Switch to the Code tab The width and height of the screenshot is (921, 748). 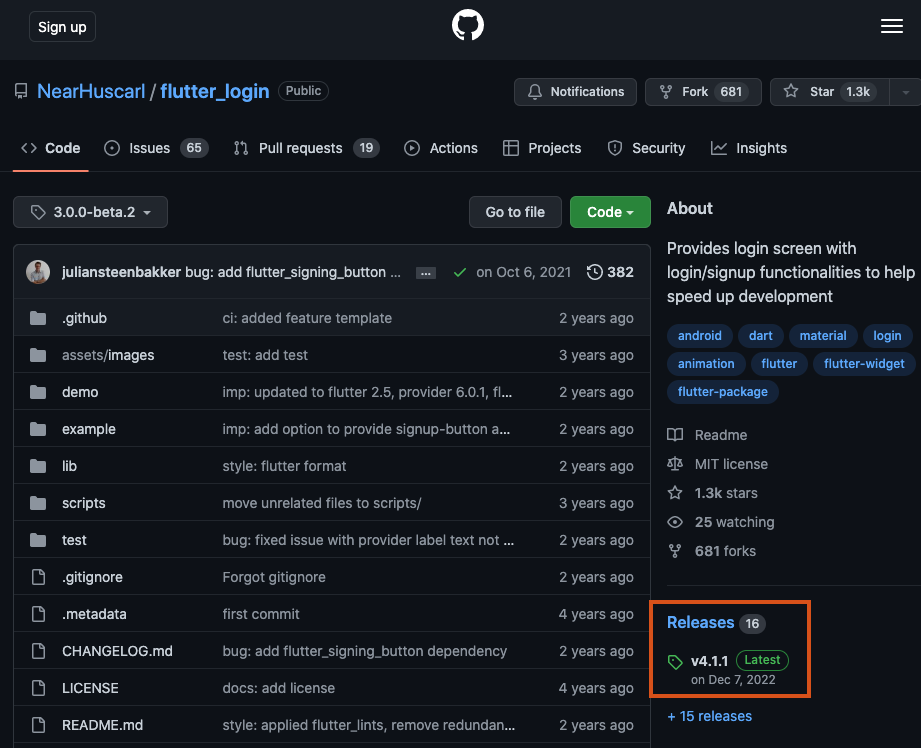[51, 148]
